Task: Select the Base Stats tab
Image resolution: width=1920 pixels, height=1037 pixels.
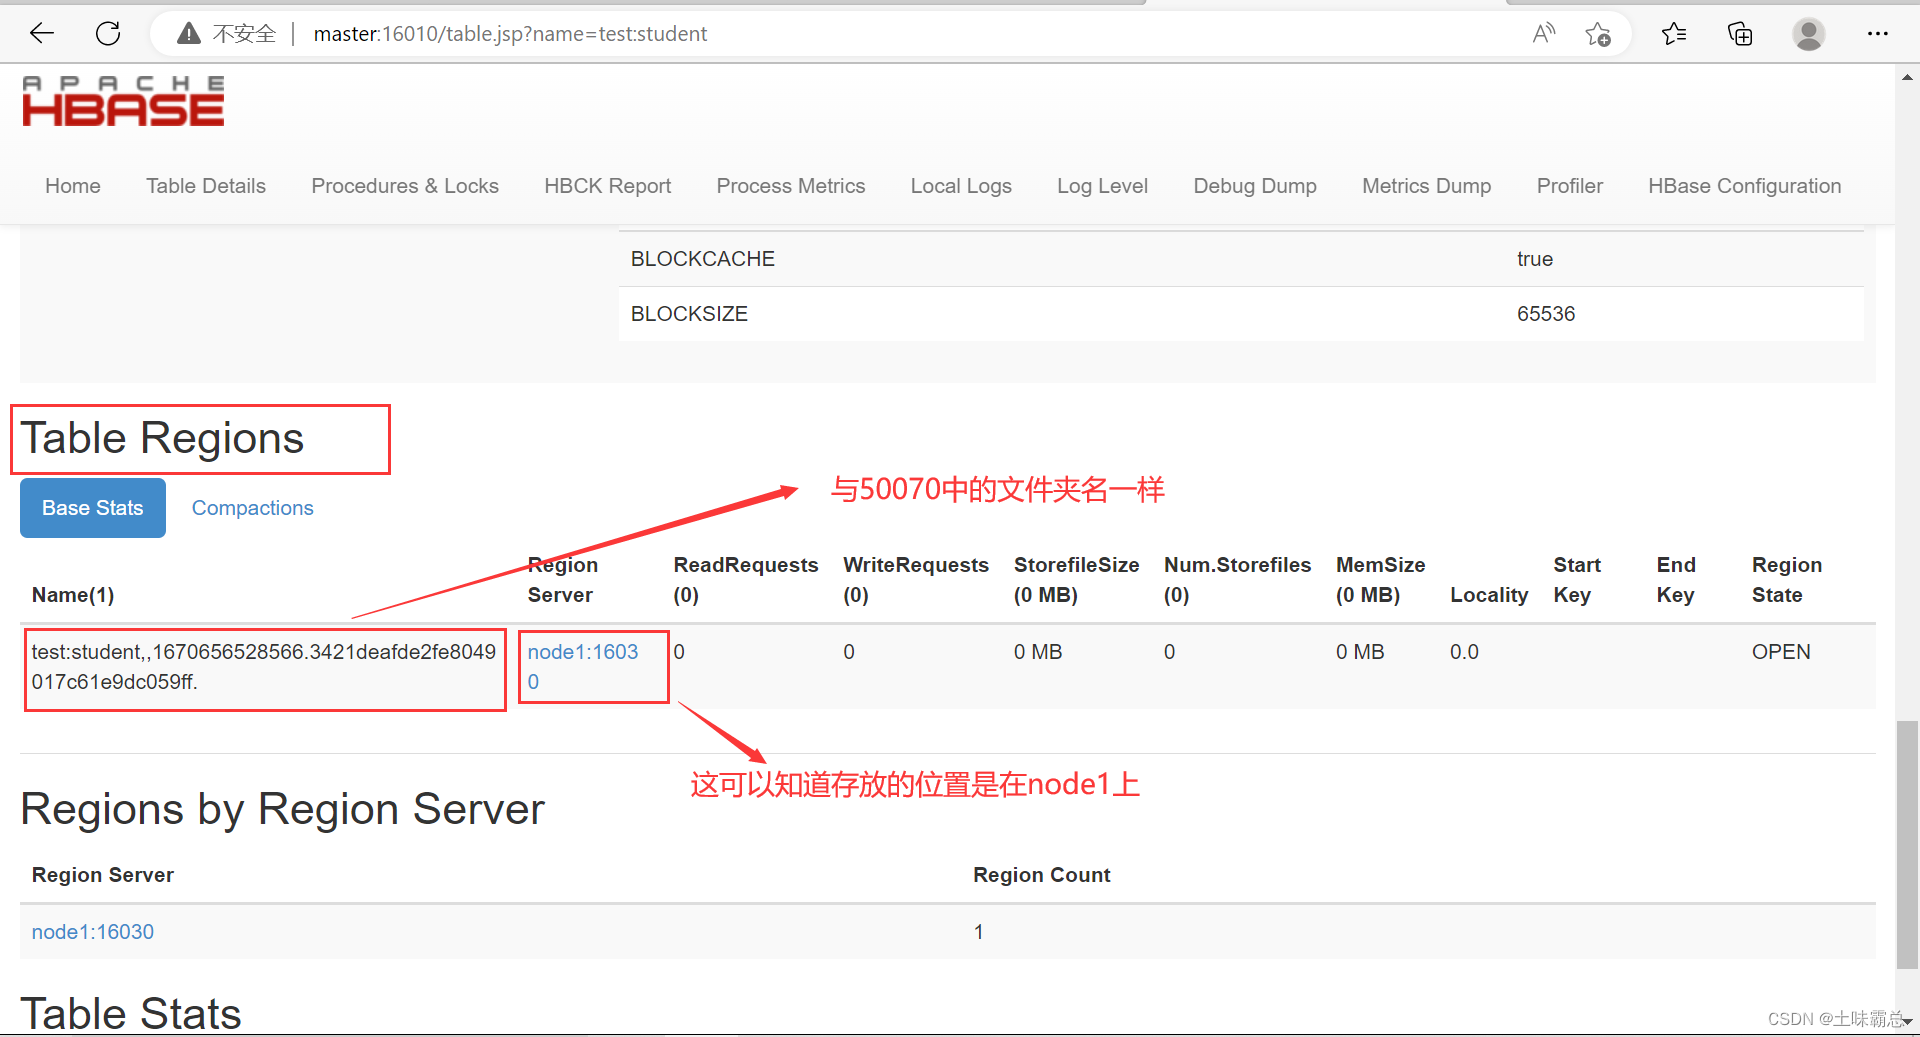Action: click(x=92, y=508)
